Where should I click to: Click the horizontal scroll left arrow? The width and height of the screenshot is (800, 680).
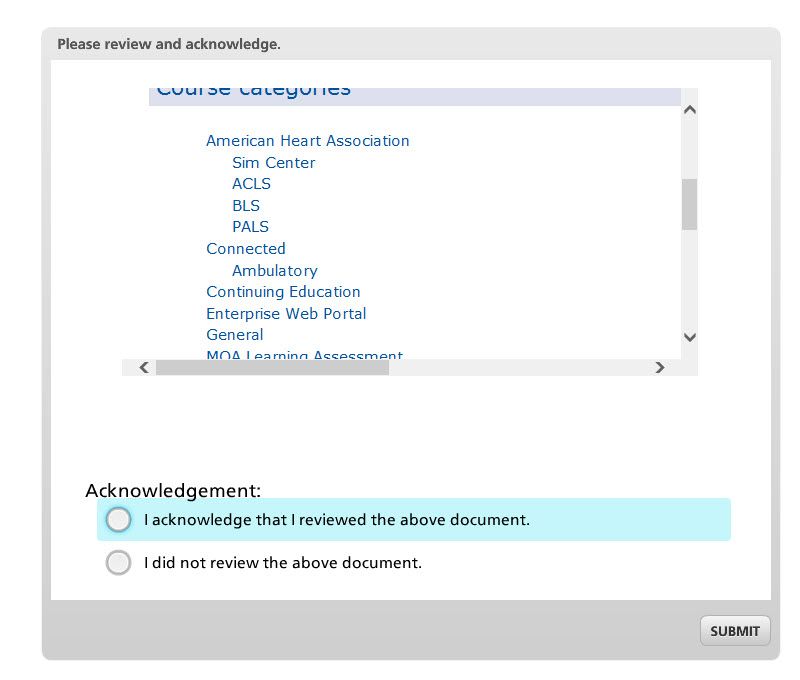coord(144,368)
